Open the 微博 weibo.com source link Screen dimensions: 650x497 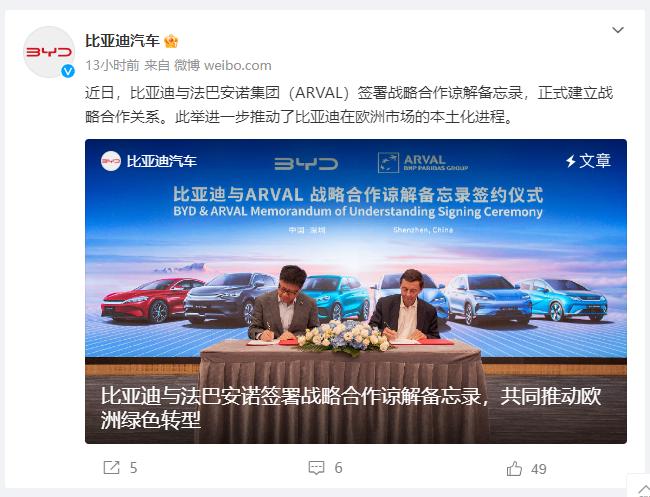[223, 65]
